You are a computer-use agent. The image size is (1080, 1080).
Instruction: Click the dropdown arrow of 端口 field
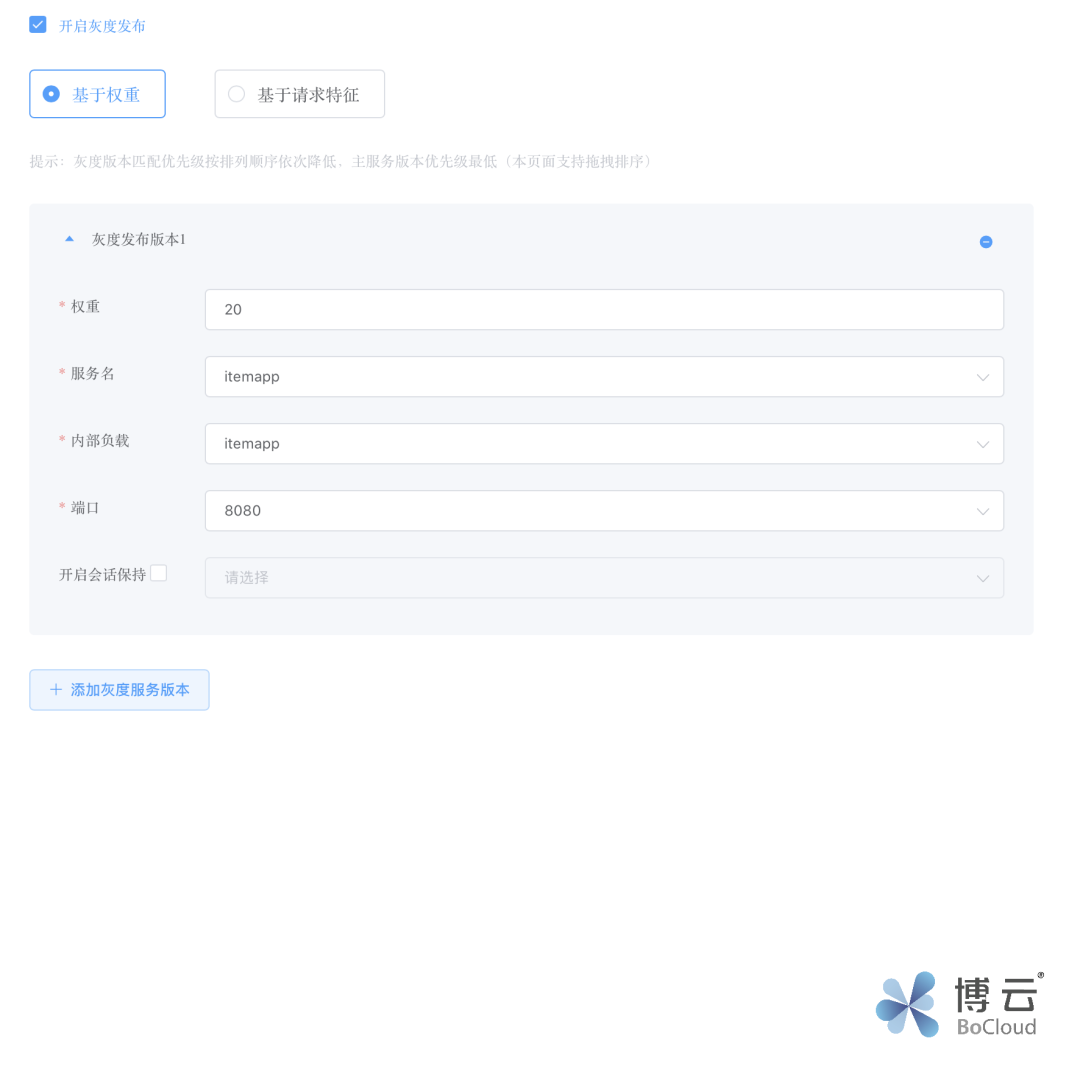pyautogui.click(x=982, y=510)
